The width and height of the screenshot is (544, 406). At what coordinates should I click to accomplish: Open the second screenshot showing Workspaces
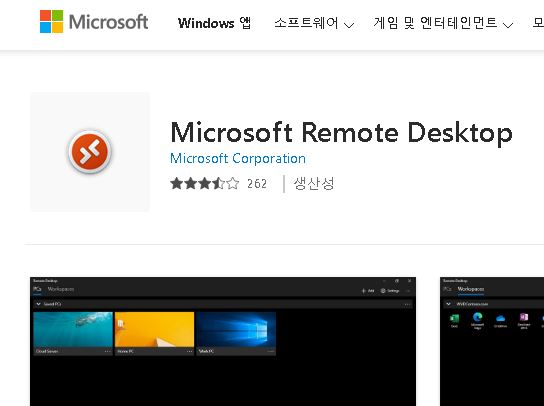tap(492, 341)
